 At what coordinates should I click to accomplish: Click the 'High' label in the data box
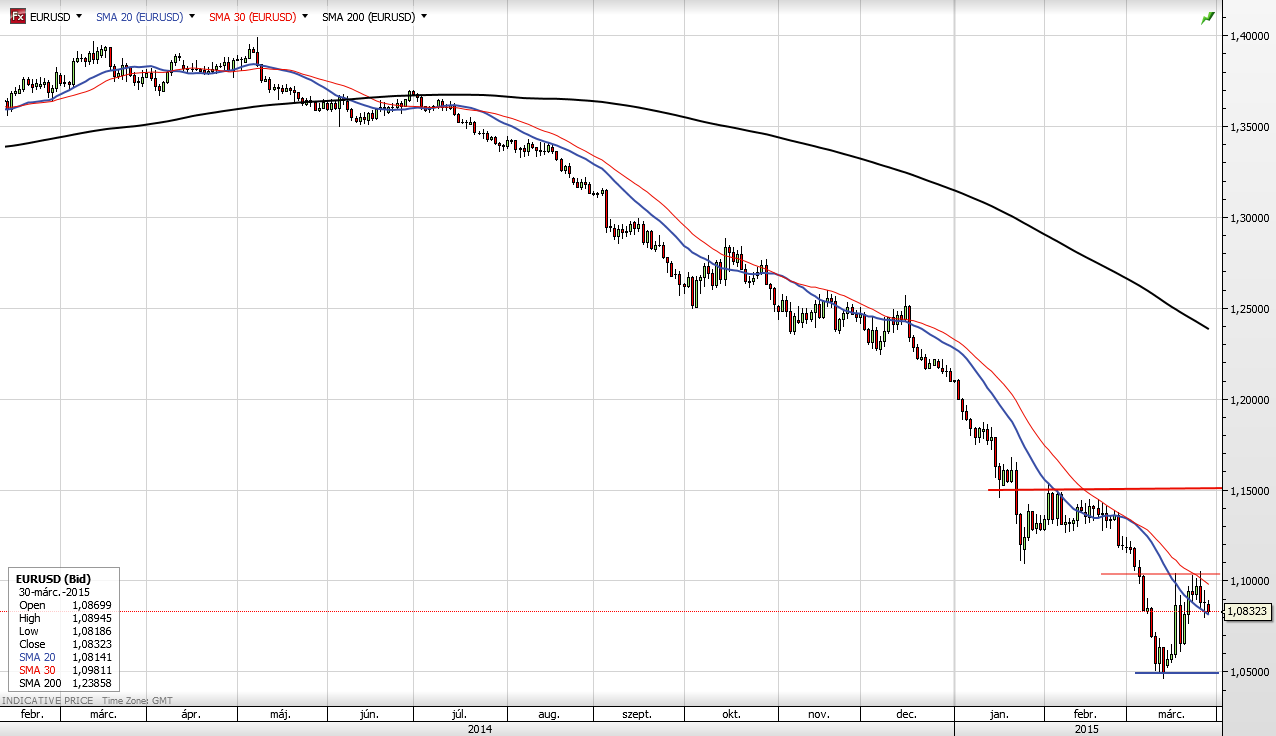31,618
